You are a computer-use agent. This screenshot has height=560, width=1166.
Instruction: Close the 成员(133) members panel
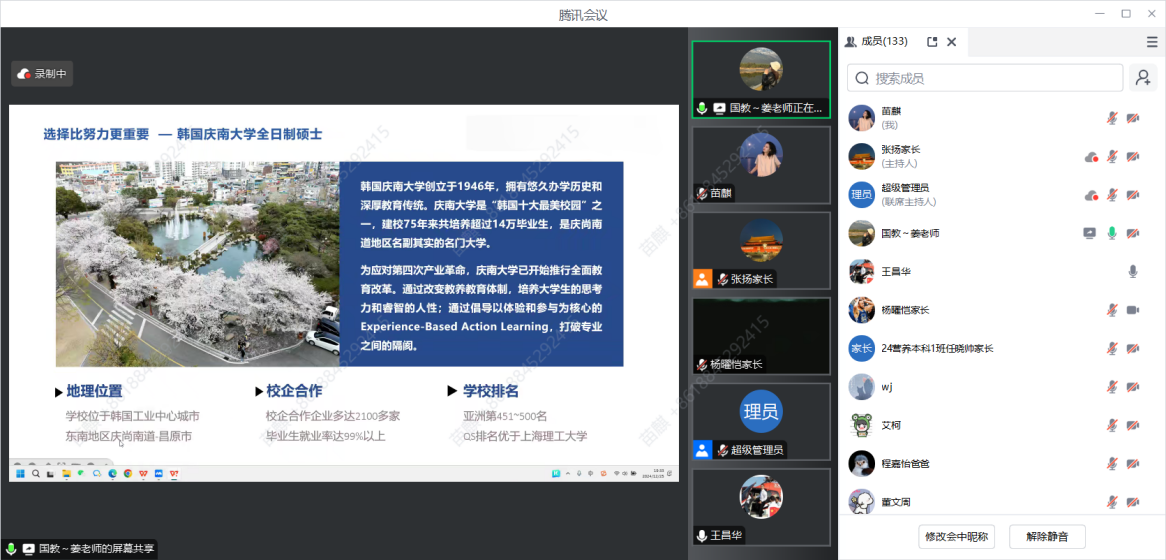(951, 42)
